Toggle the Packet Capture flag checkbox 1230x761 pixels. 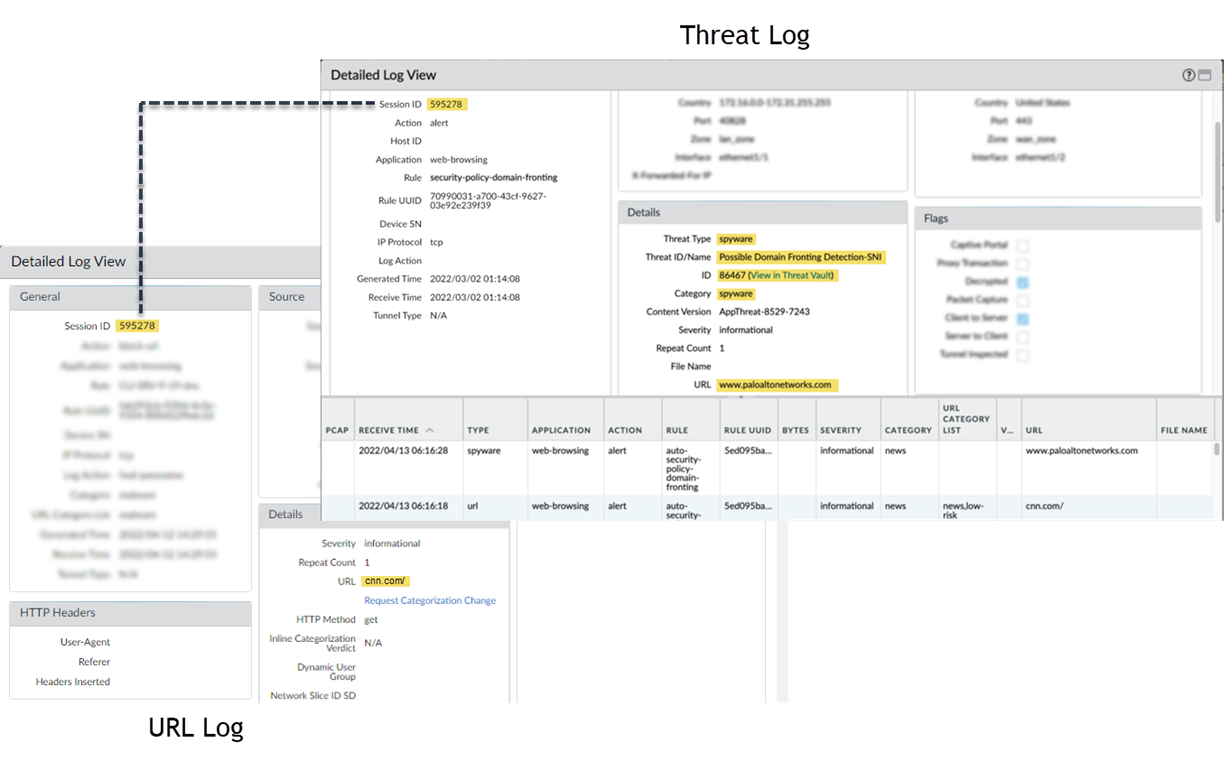pyautogui.click(x=1022, y=300)
